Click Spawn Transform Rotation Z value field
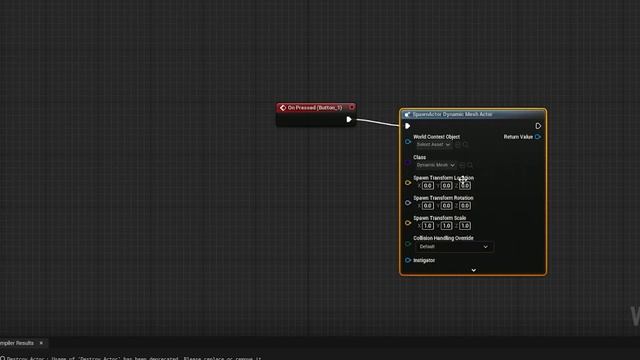This screenshot has height=360, width=640. [x=465, y=206]
